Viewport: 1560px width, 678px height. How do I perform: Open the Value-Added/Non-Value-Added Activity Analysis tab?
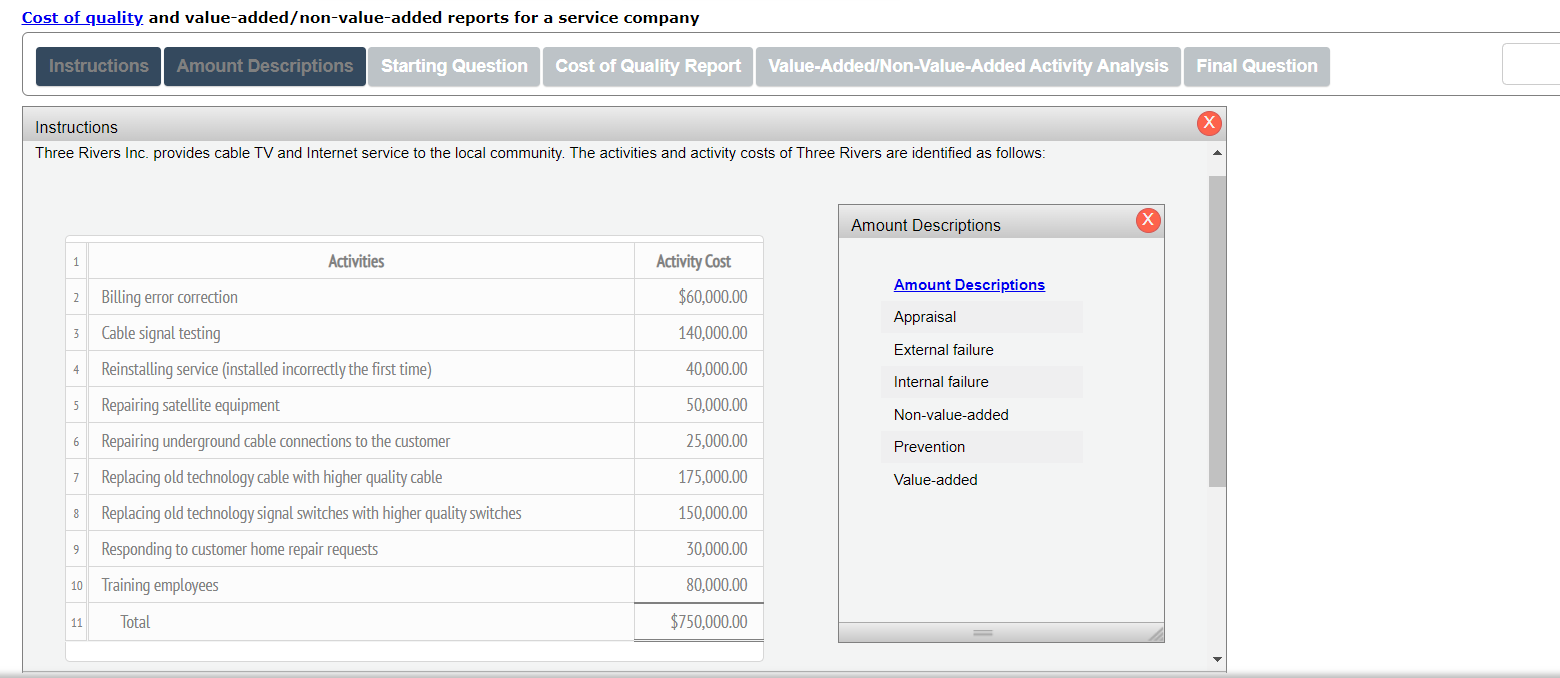point(967,66)
